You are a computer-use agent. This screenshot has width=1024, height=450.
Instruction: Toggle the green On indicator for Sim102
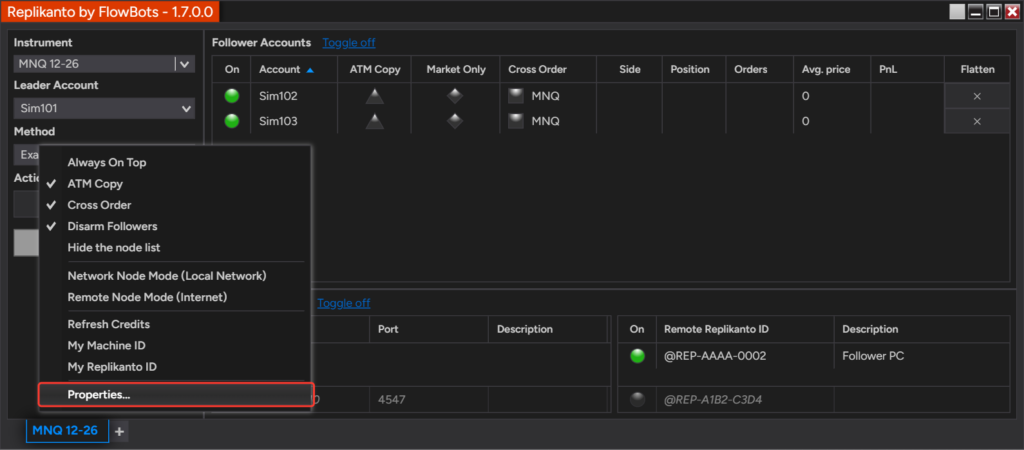pos(232,96)
